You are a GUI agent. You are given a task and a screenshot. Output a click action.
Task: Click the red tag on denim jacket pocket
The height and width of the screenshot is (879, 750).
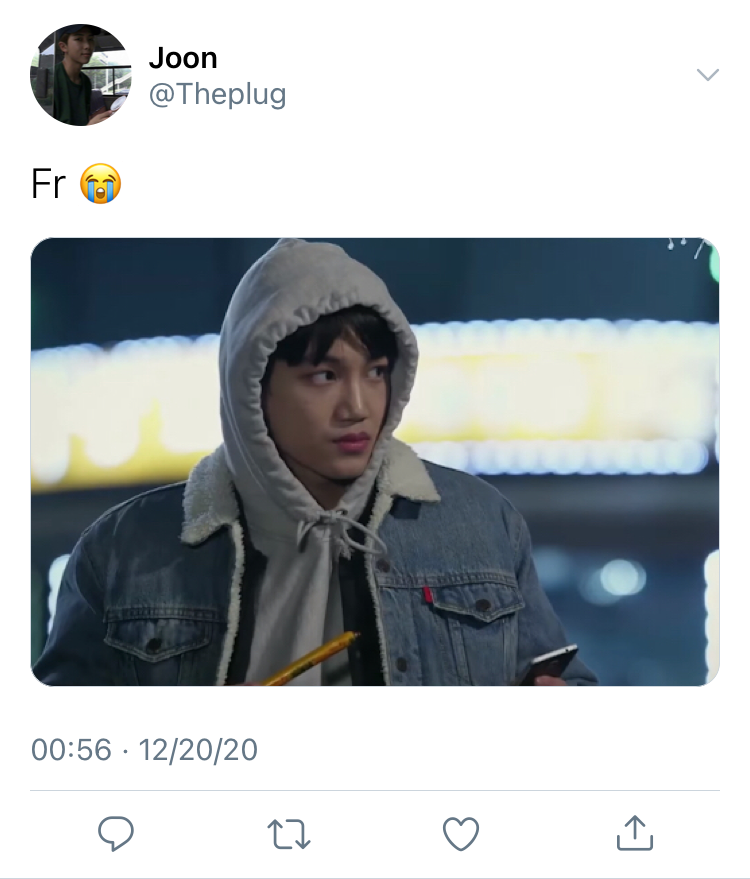[x=428, y=594]
